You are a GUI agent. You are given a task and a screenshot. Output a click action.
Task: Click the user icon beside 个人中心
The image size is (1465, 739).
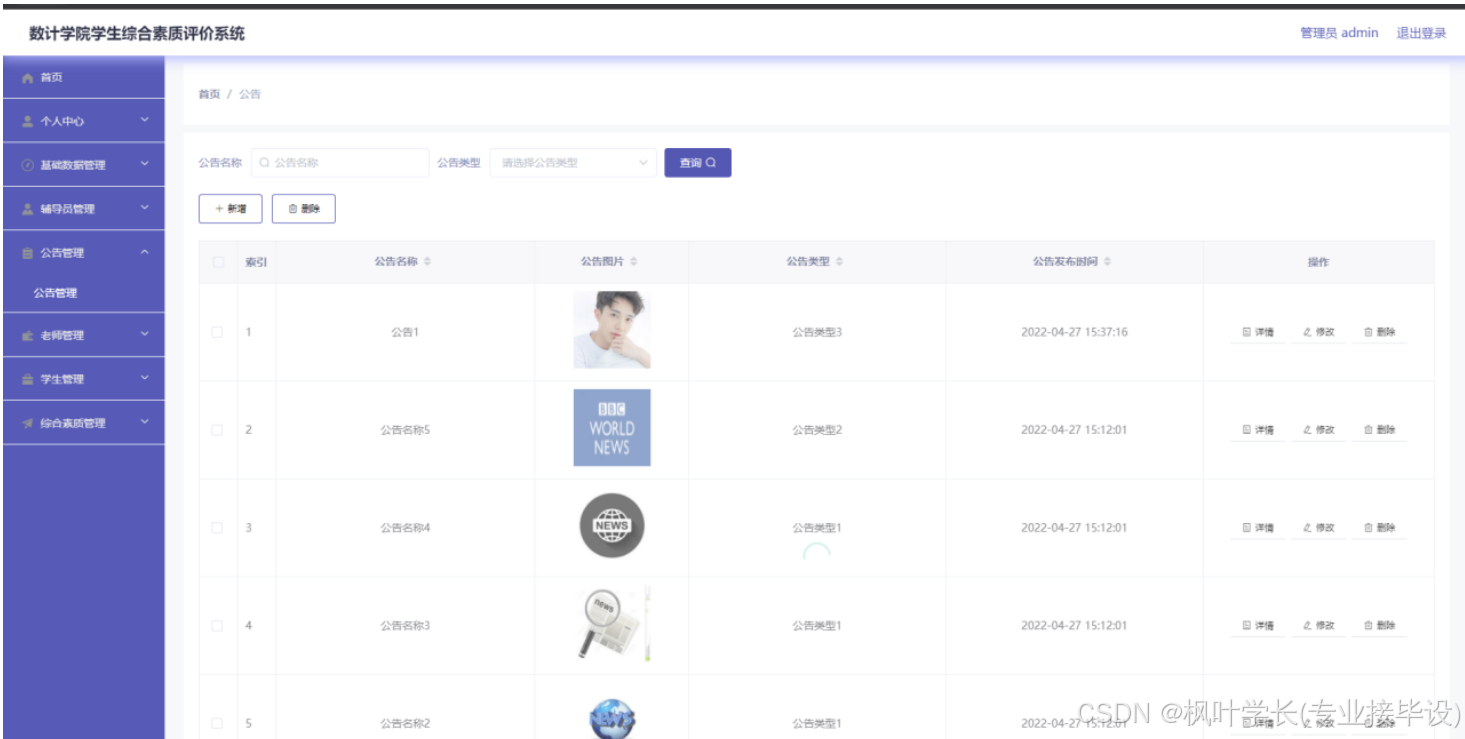(x=28, y=122)
